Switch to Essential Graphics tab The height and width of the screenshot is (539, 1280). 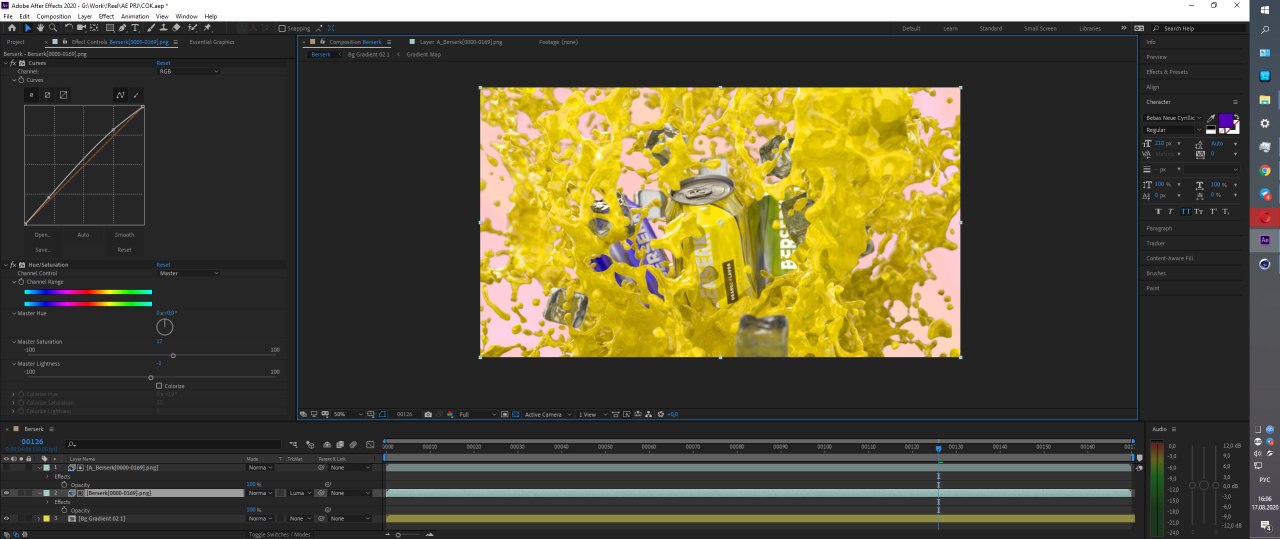(211, 42)
